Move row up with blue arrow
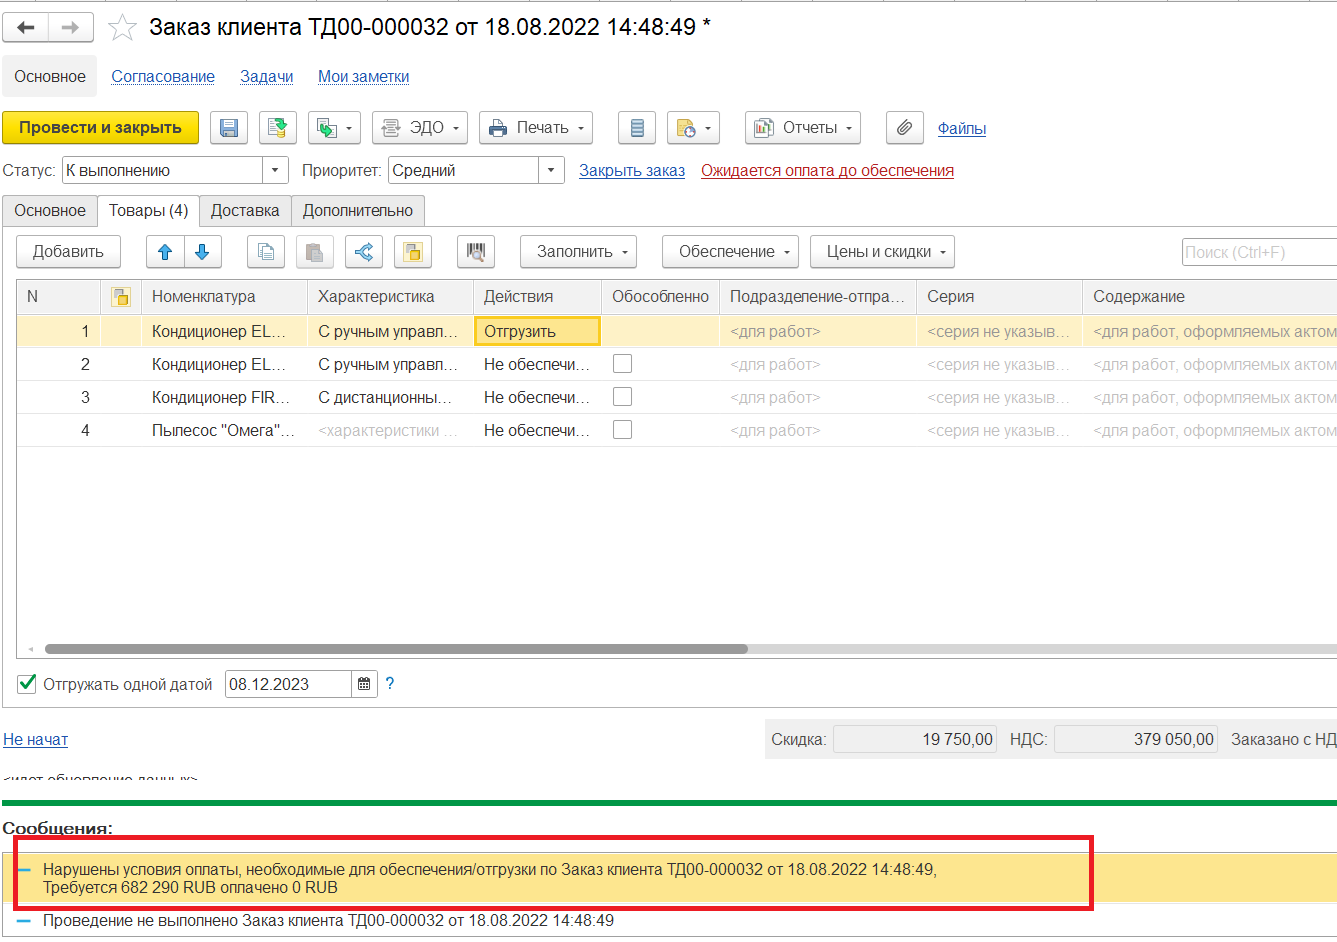This screenshot has width=1337, height=942. coord(165,252)
